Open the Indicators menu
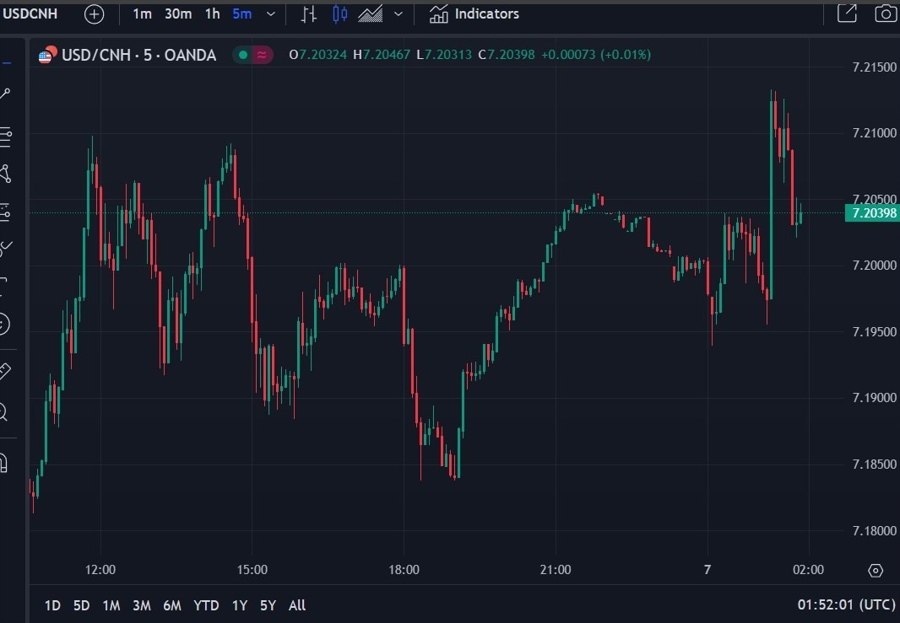 [474, 14]
